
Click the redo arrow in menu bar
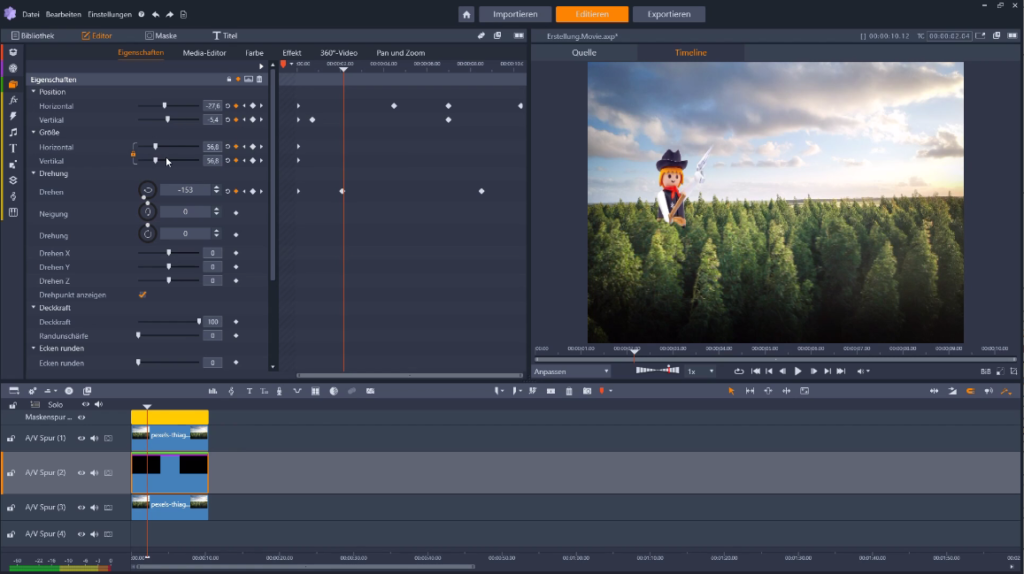[x=169, y=14]
